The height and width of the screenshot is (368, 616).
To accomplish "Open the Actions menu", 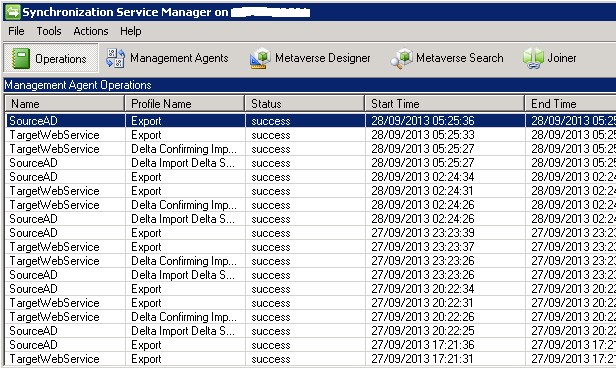I will click(91, 31).
